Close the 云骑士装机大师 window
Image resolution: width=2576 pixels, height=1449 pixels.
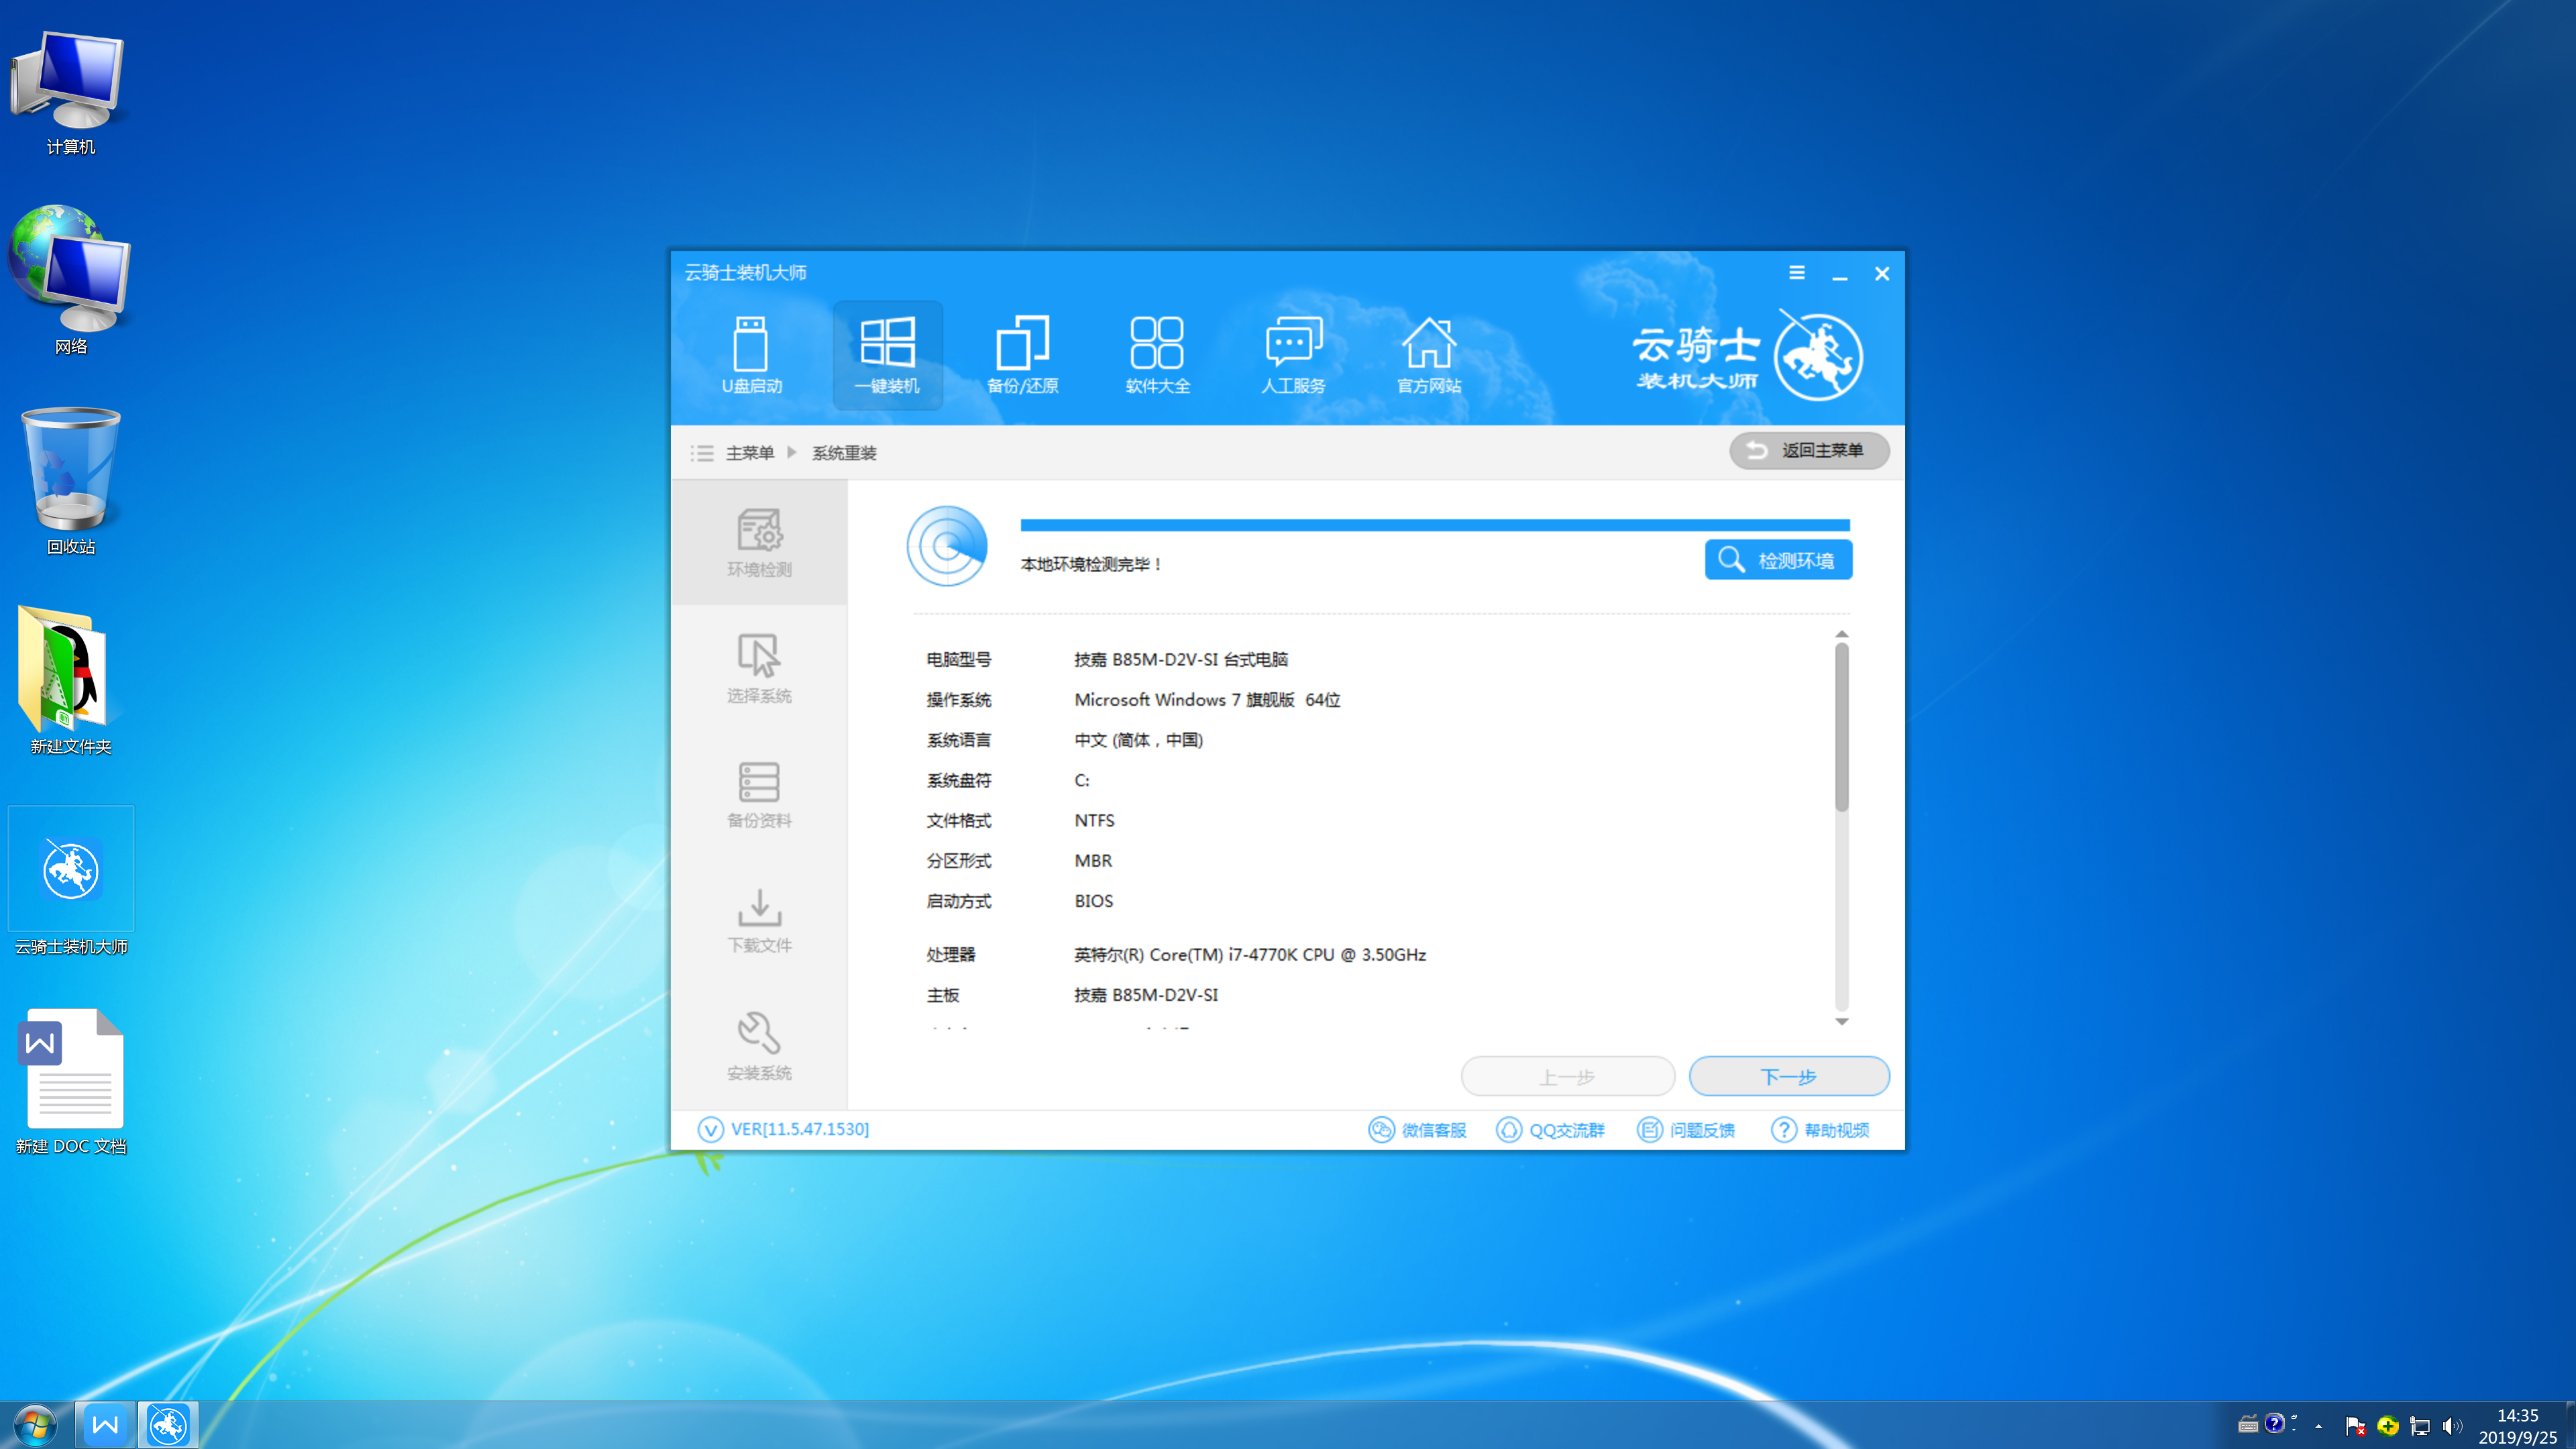pyautogui.click(x=1882, y=273)
